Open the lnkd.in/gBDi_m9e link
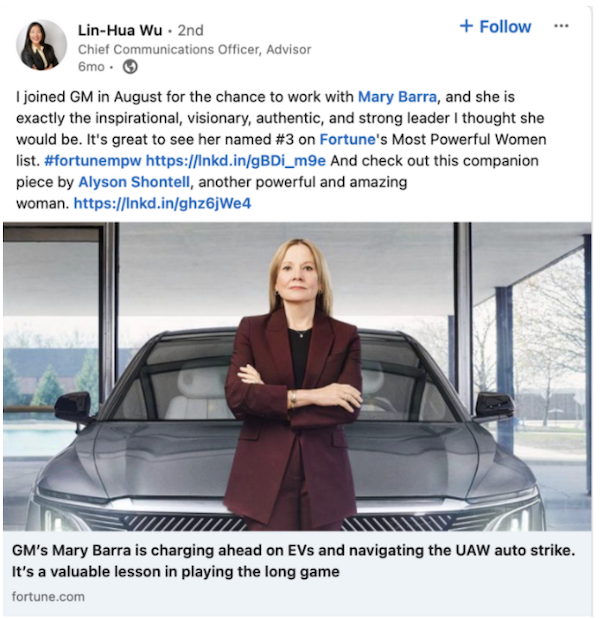This screenshot has height=619, width=600. pyautogui.click(x=236, y=161)
